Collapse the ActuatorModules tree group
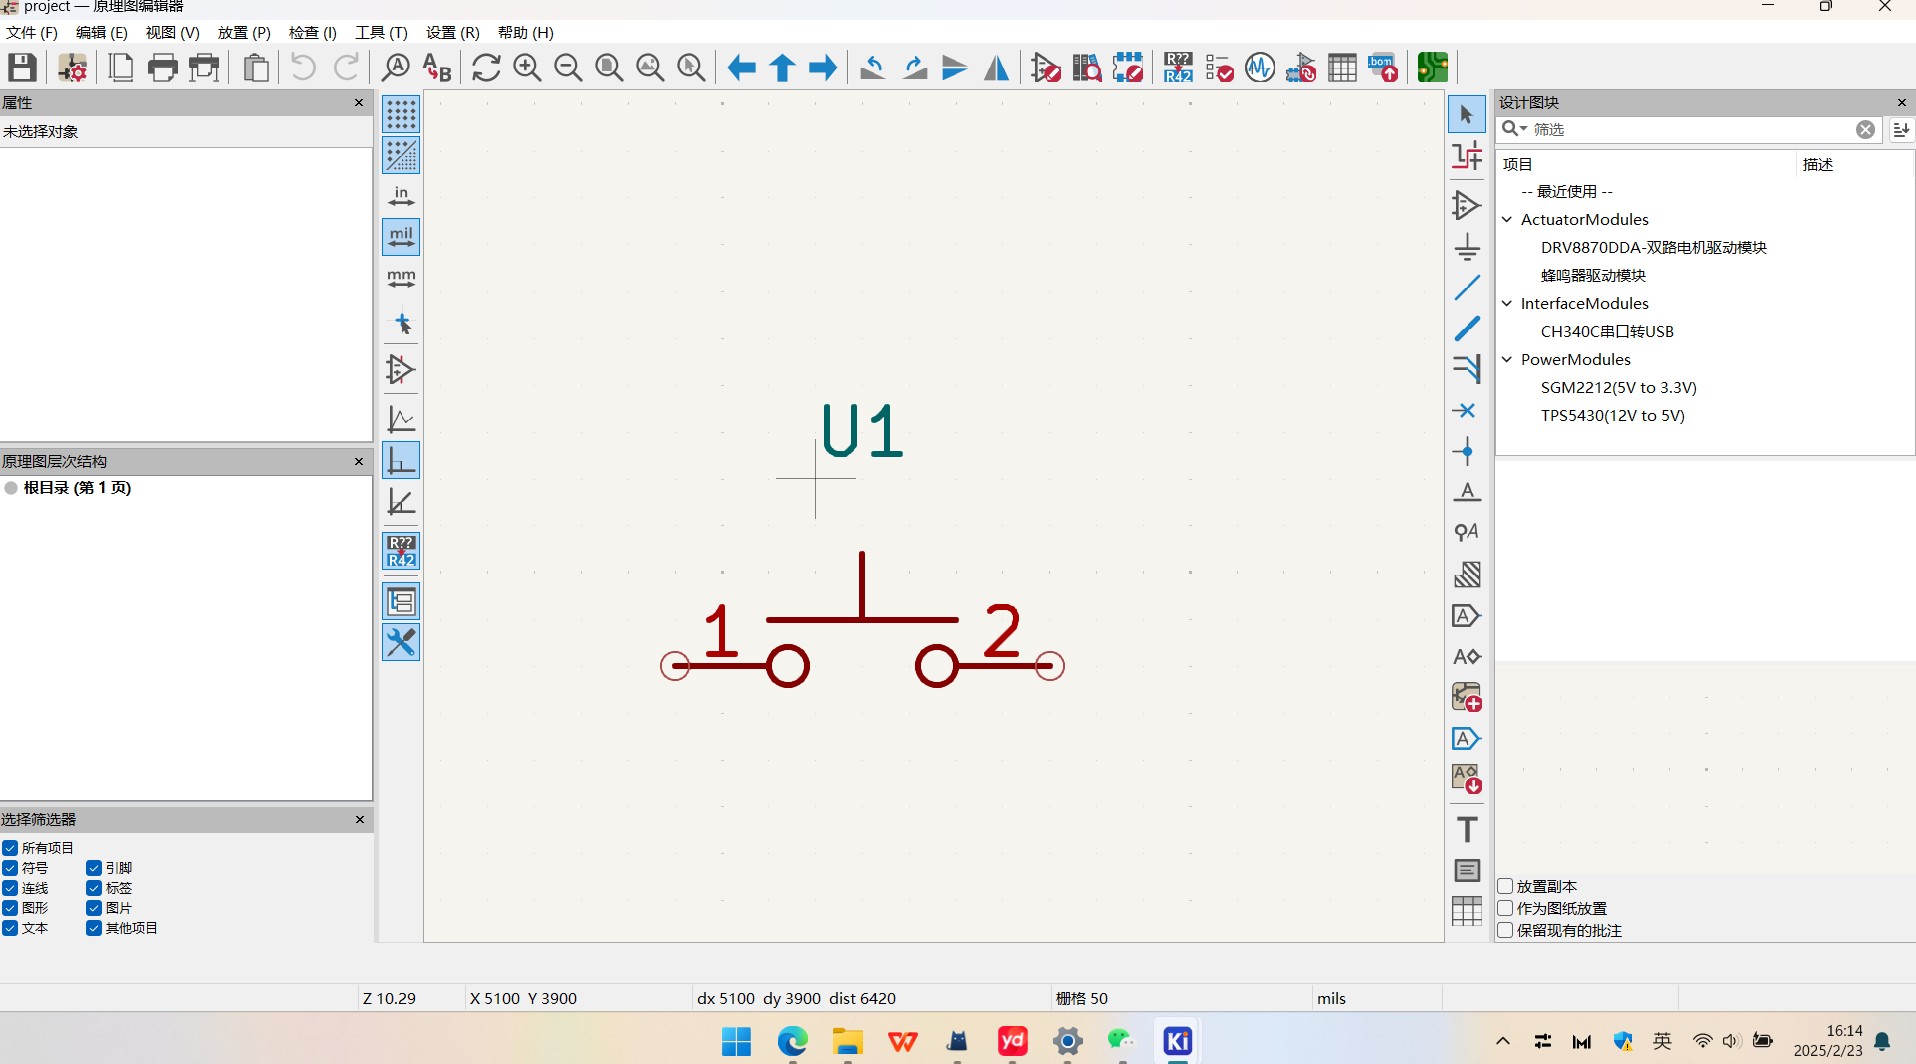Image resolution: width=1916 pixels, height=1064 pixels. pyautogui.click(x=1507, y=219)
